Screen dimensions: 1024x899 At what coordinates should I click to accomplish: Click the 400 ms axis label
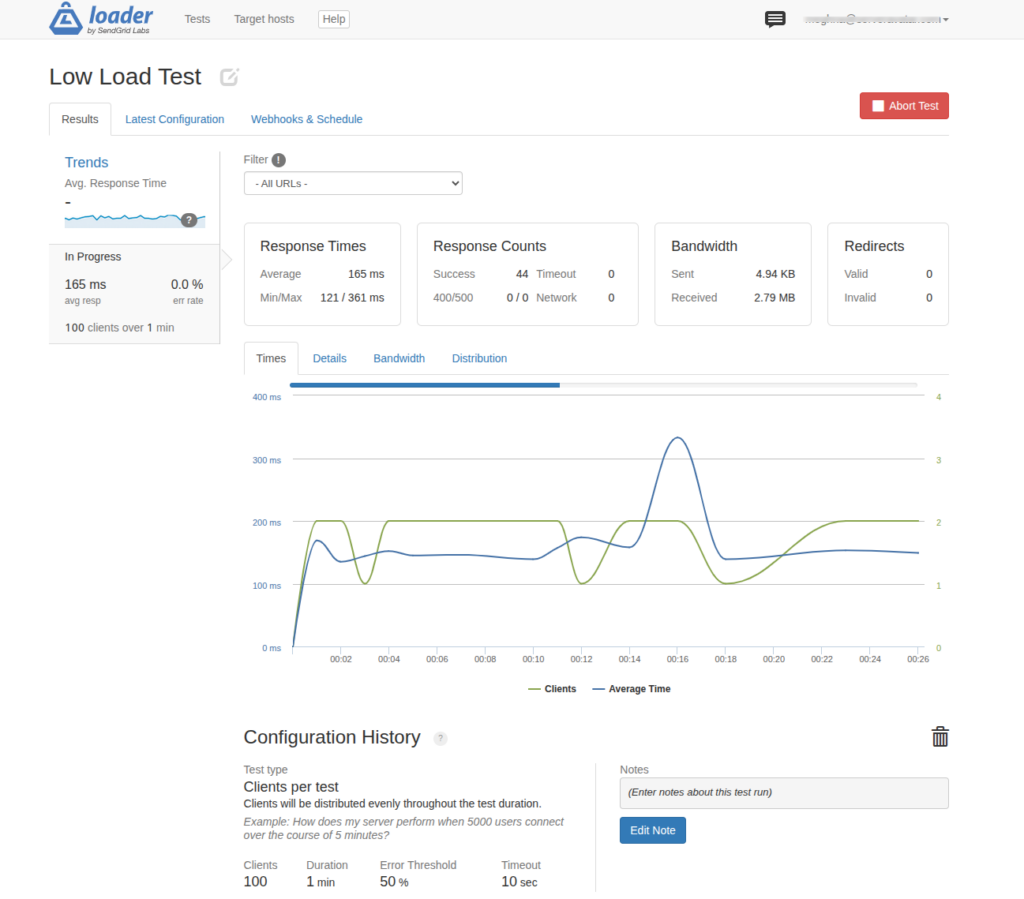click(266, 397)
